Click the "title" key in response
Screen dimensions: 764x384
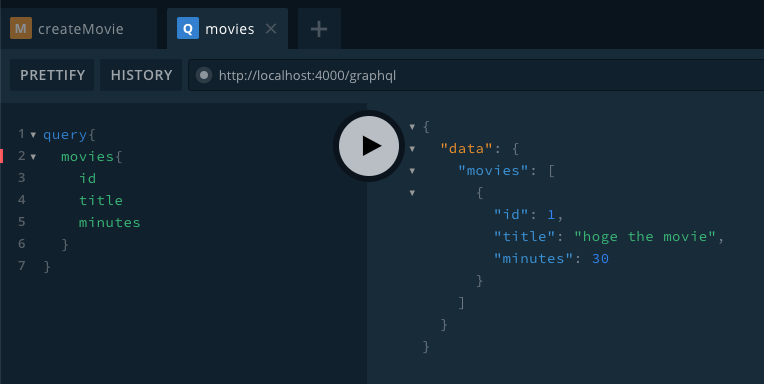tap(525, 236)
